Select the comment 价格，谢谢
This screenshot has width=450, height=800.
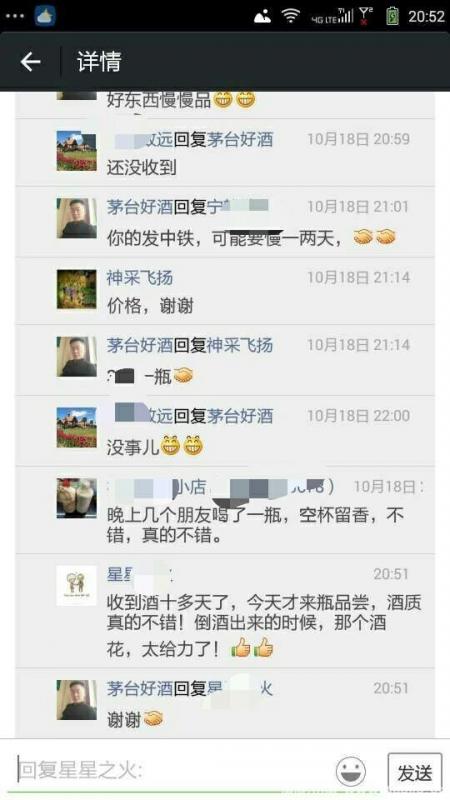(x=150, y=306)
